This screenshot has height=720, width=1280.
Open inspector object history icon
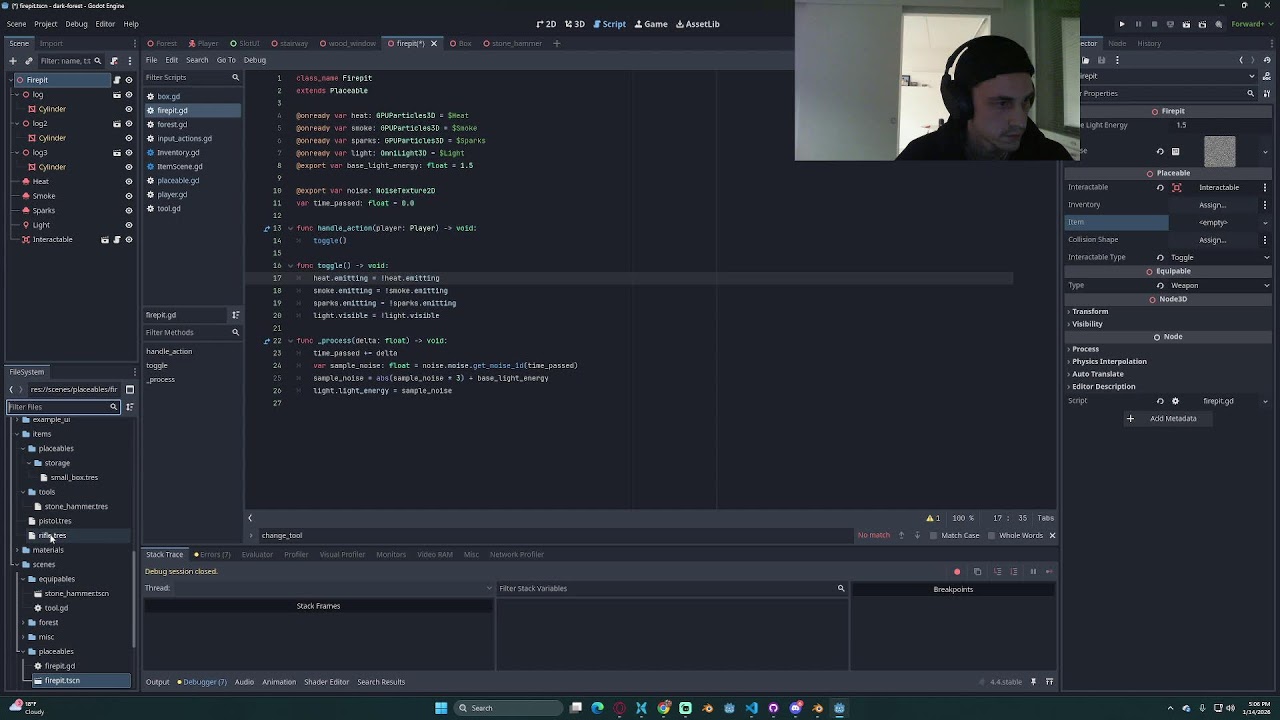point(1267,61)
